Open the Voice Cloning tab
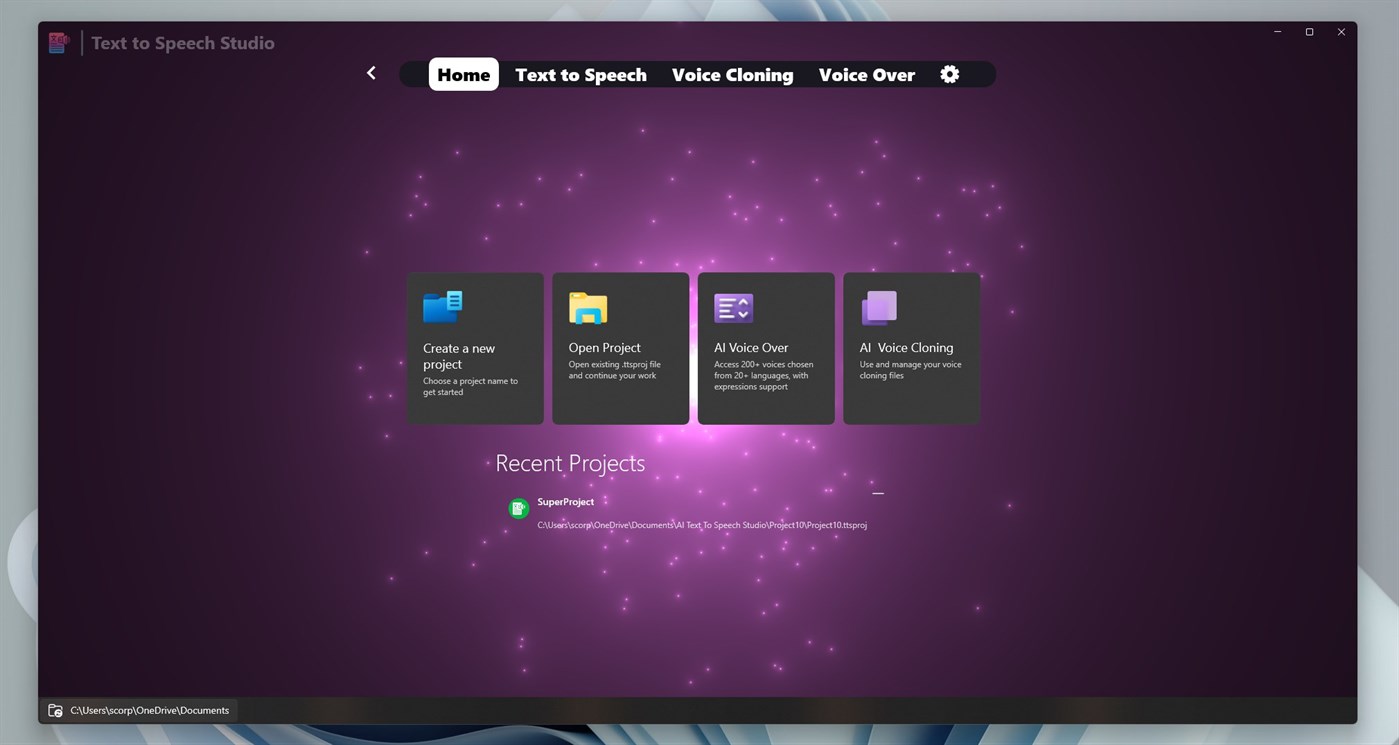 pyautogui.click(x=732, y=74)
